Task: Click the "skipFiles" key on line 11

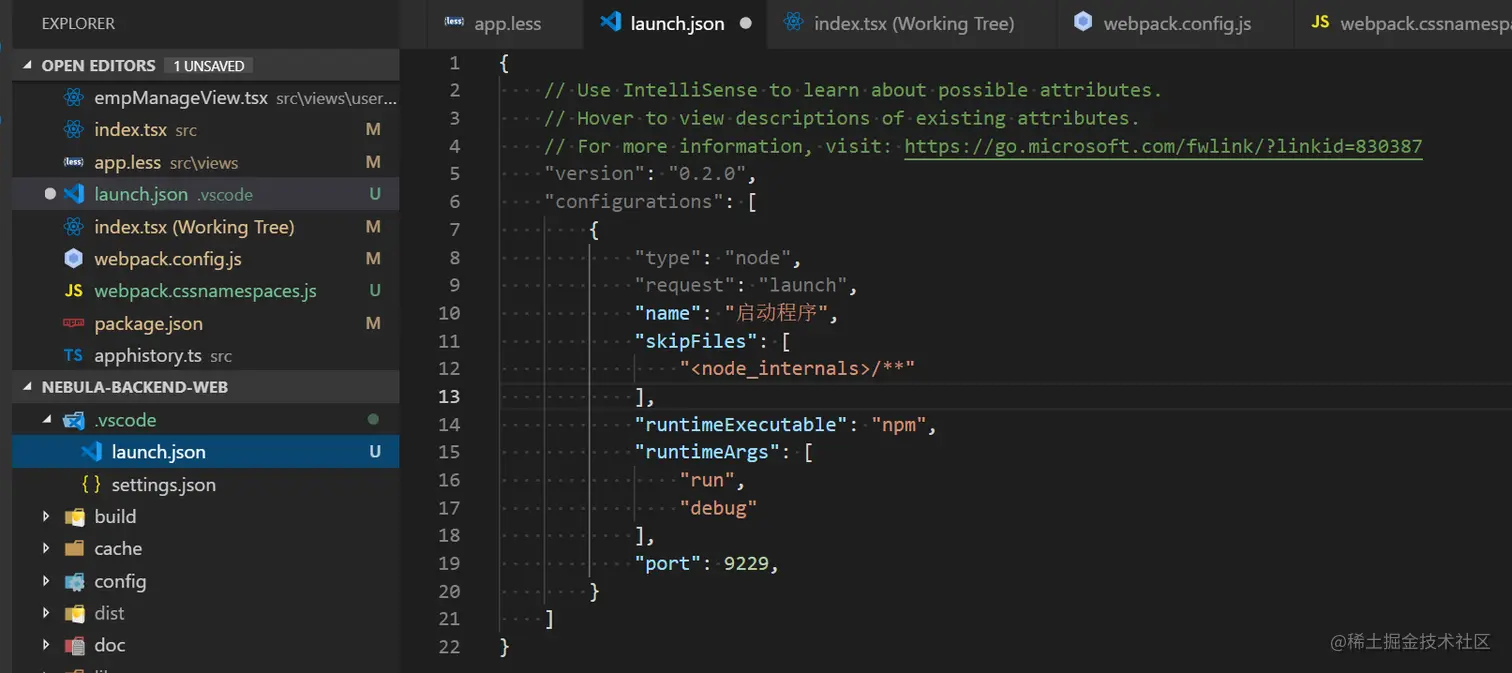Action: [x=696, y=341]
